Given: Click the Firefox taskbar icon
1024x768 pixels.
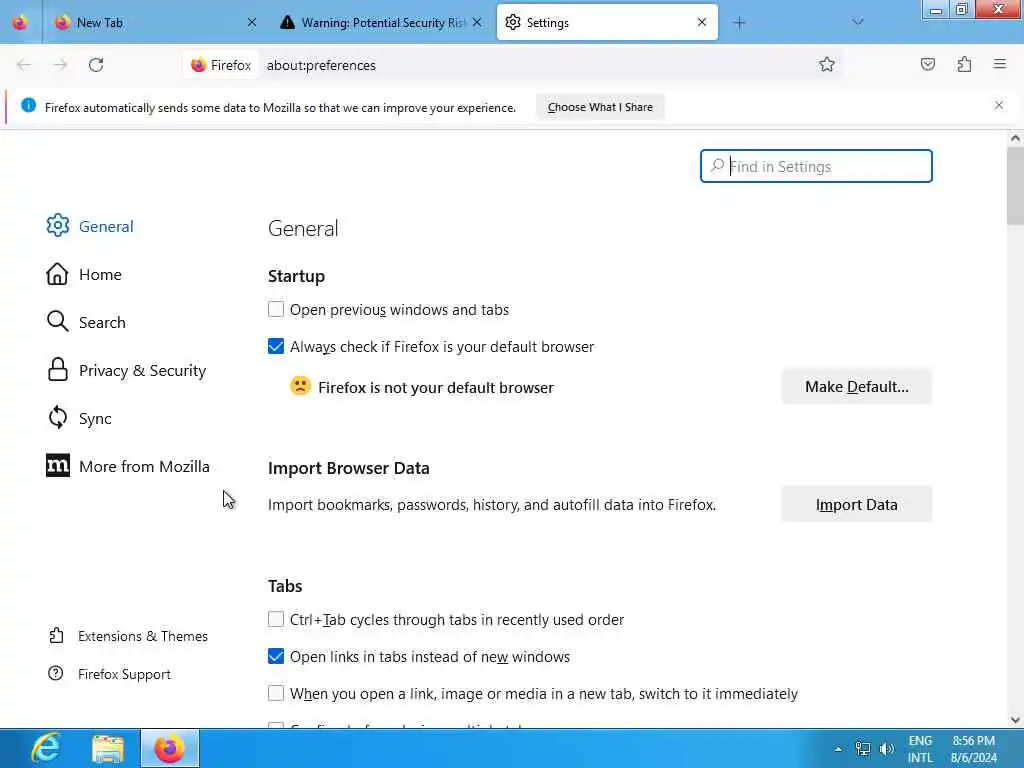Looking at the screenshot, I should coord(170,748).
